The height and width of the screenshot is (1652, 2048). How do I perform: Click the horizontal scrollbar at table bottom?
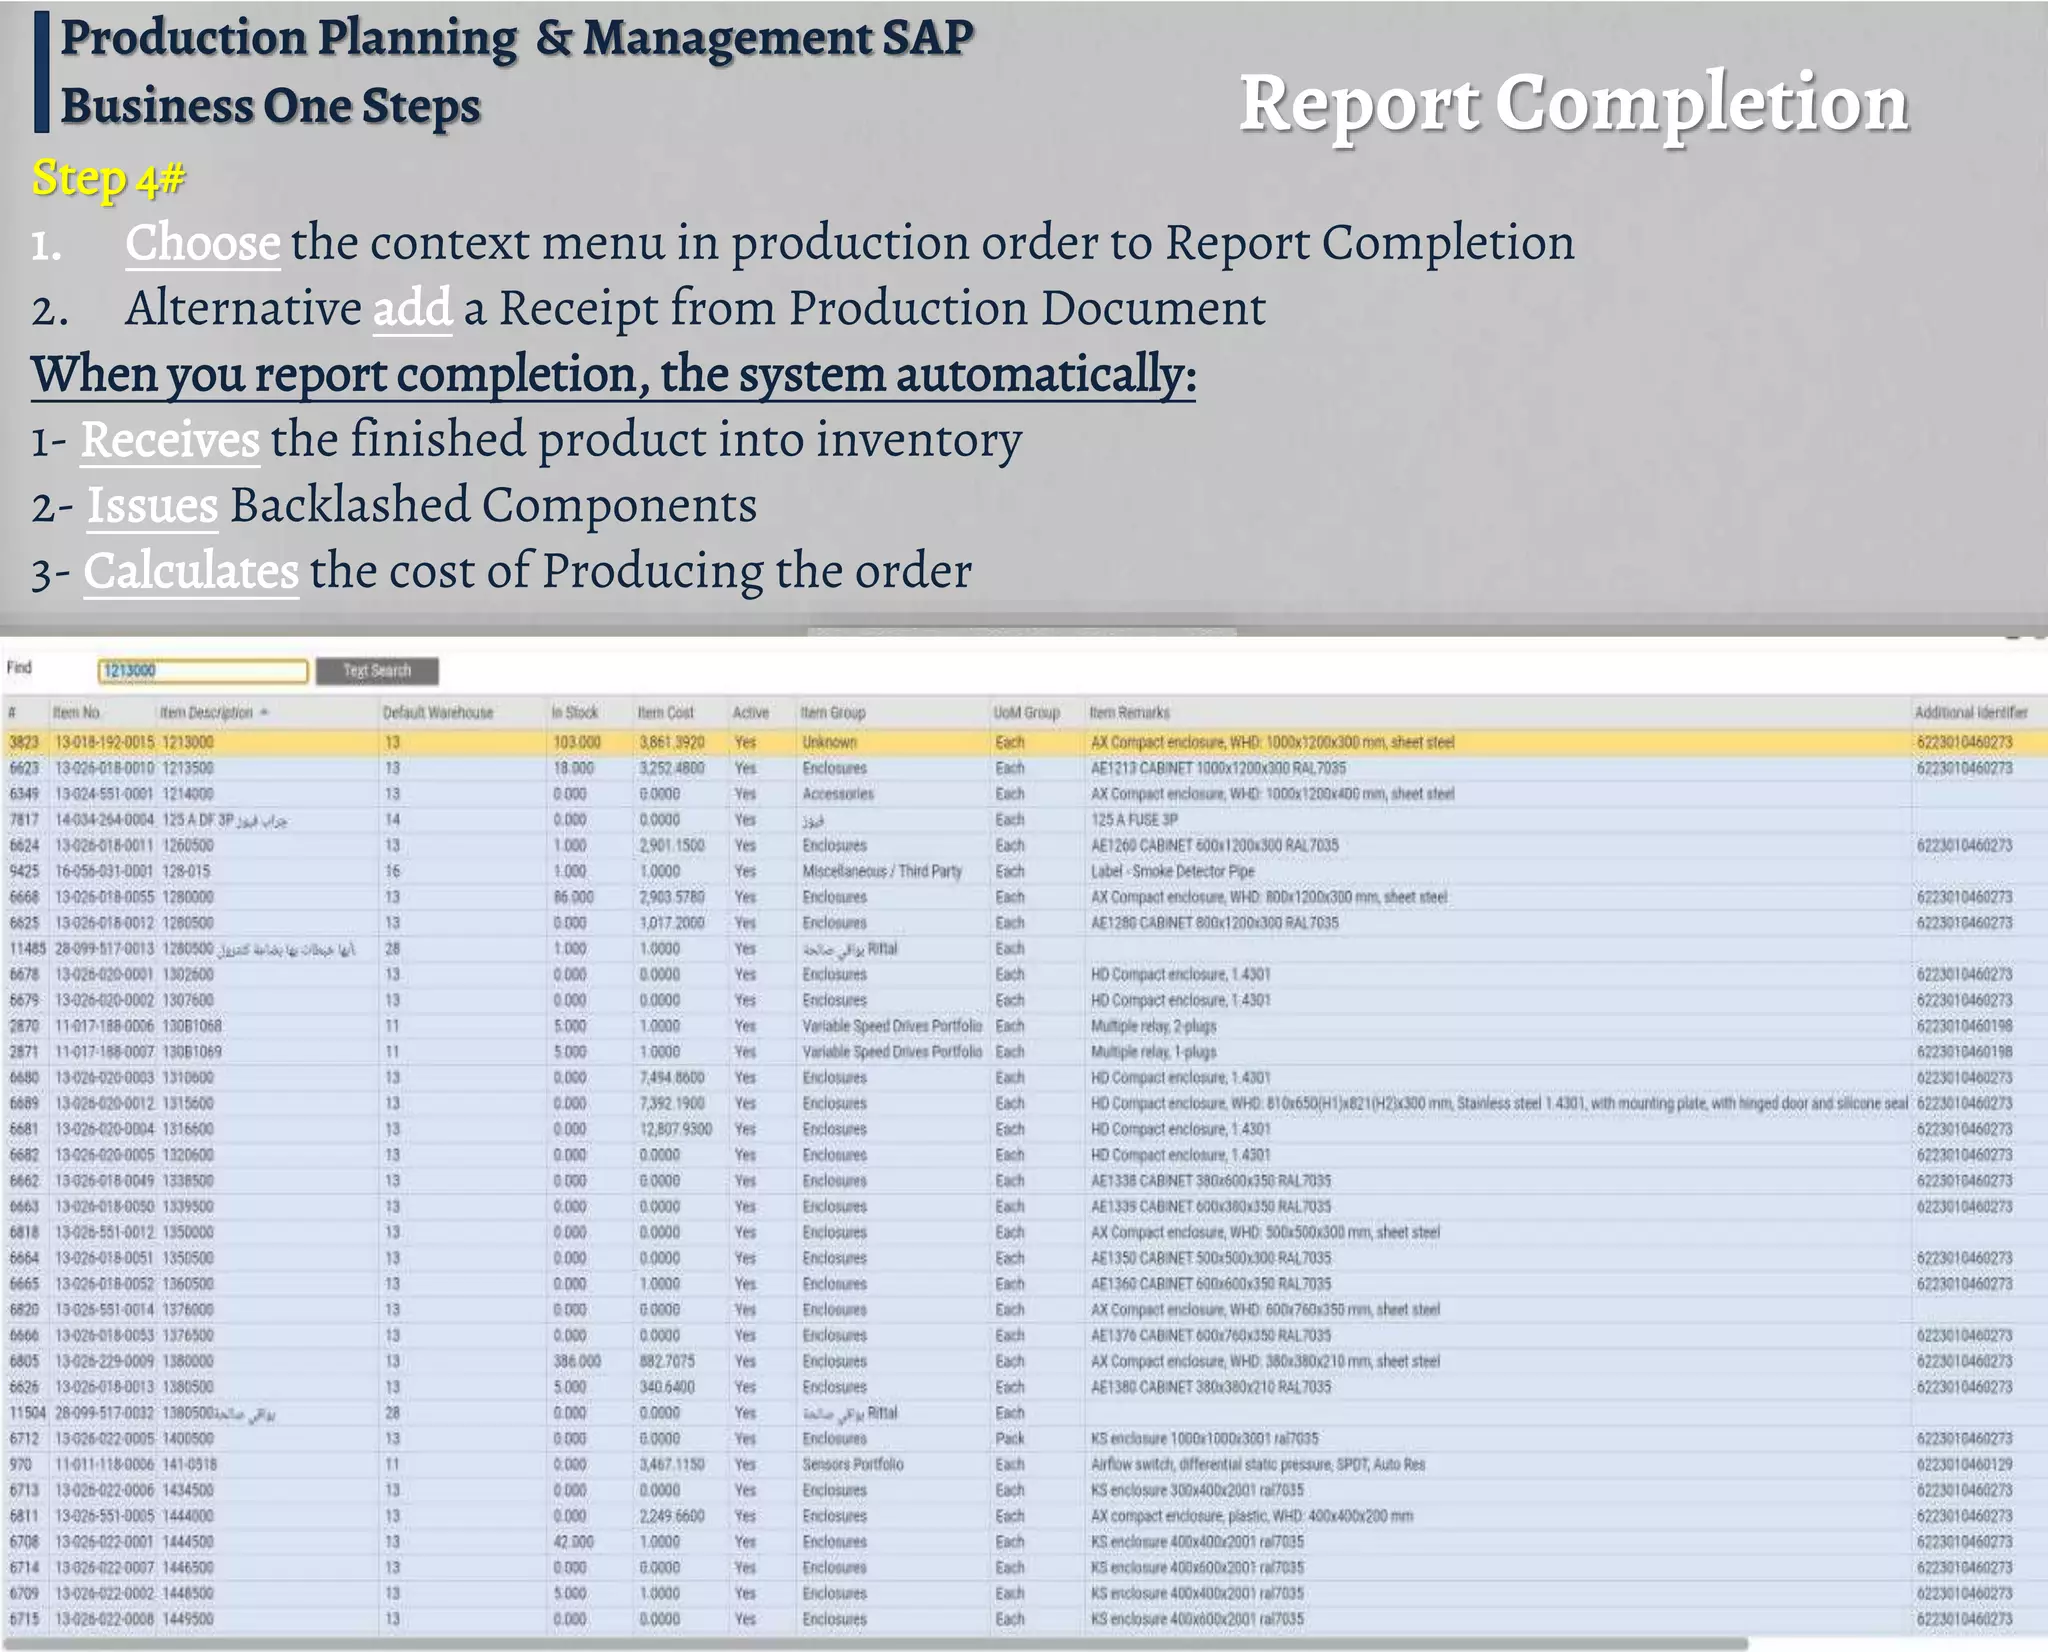[874, 1643]
